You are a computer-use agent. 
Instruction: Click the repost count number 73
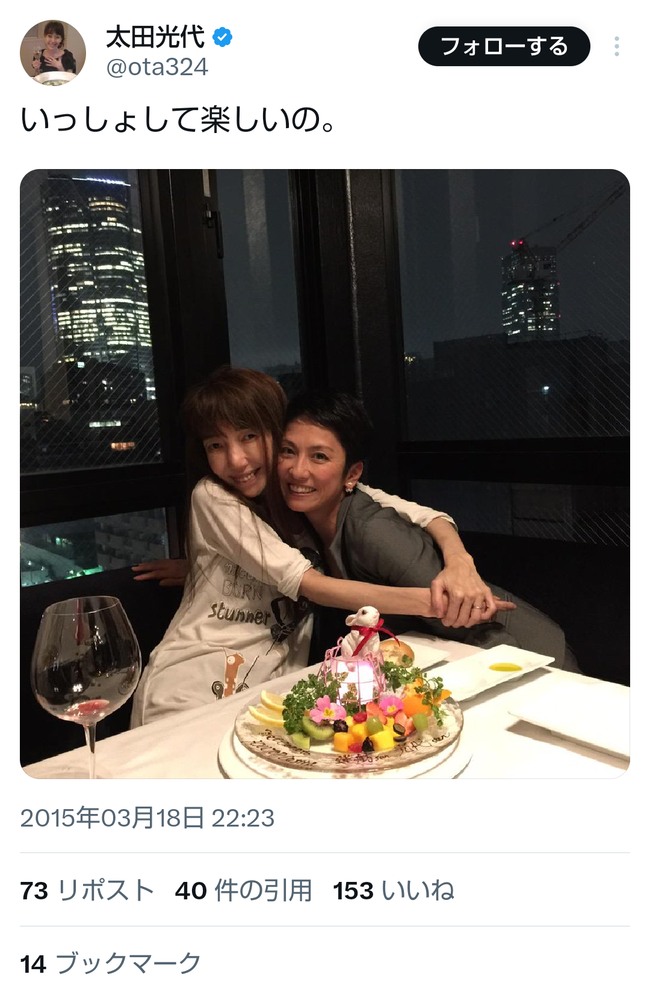pyautogui.click(x=34, y=891)
